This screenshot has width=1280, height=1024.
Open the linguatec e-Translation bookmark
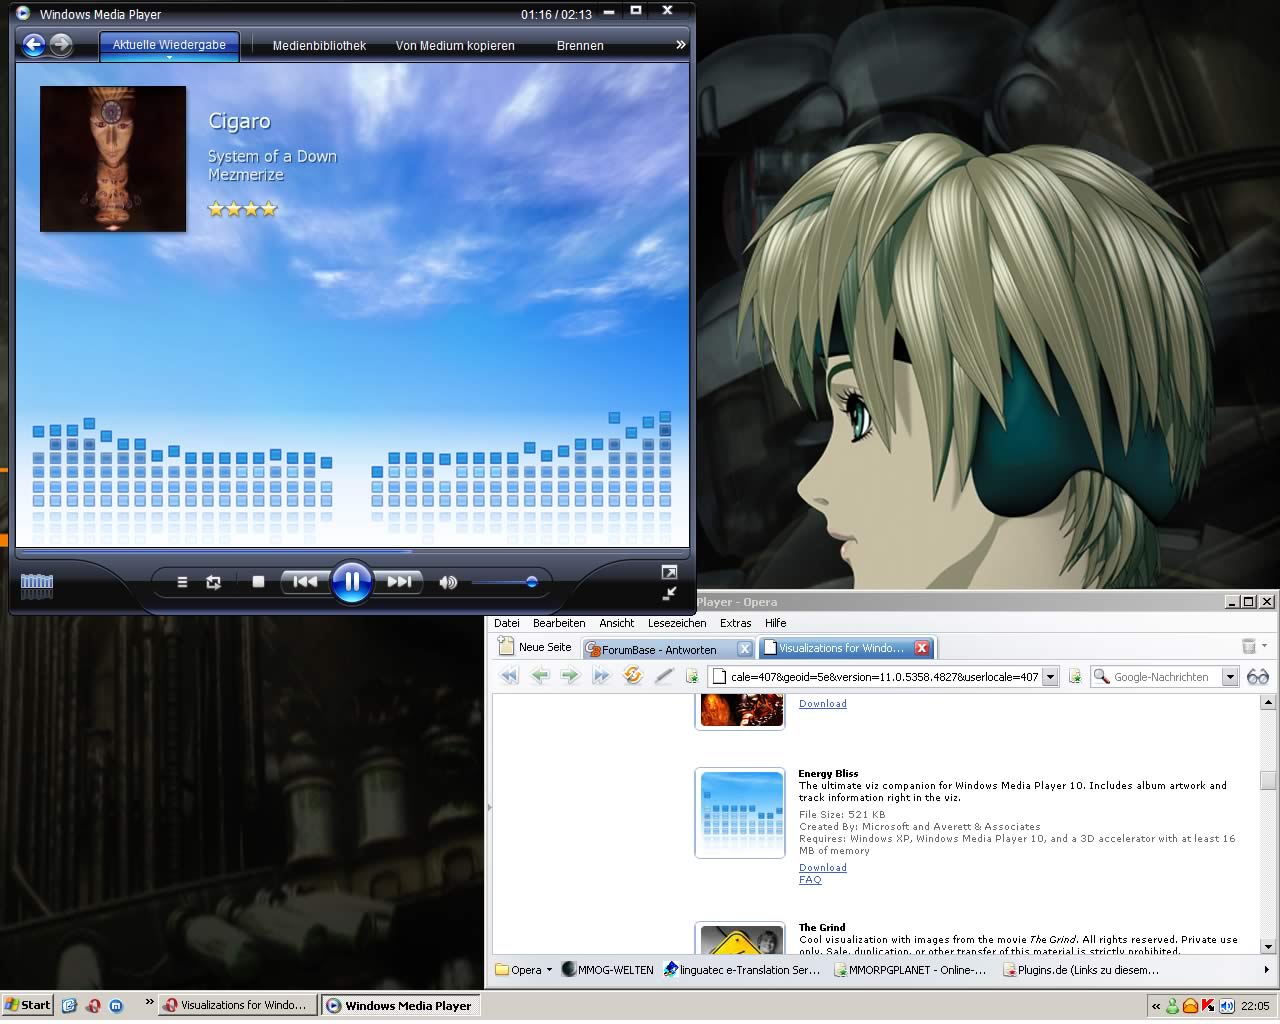point(742,970)
